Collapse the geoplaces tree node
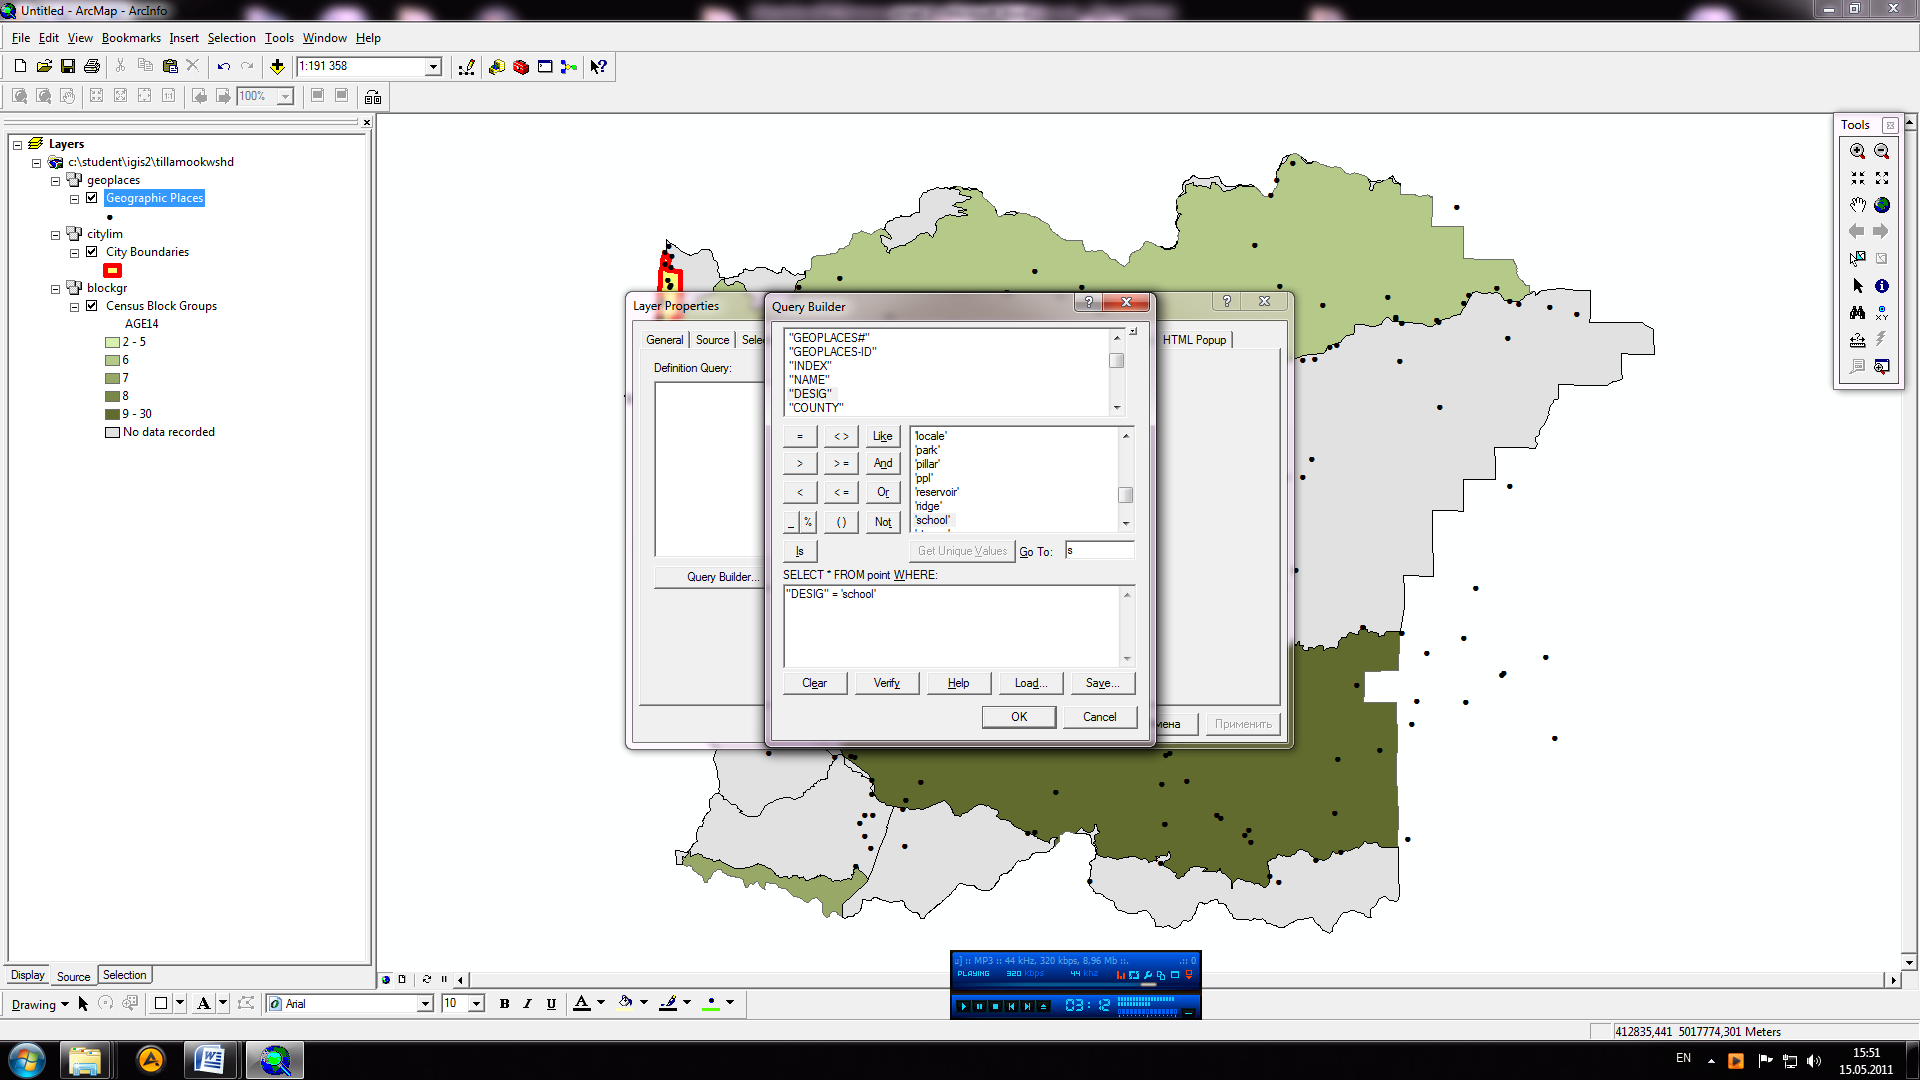This screenshot has width=1920, height=1080. pyautogui.click(x=55, y=181)
